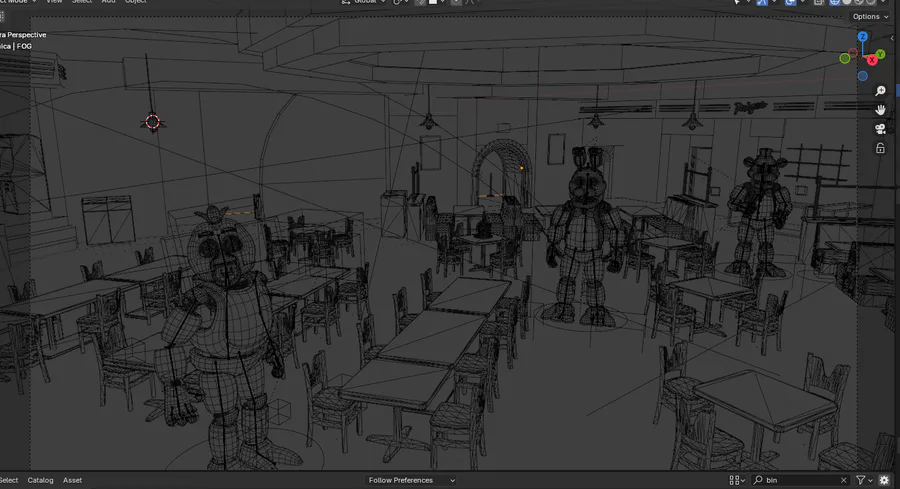Open the Options dropdown

[x=870, y=17]
